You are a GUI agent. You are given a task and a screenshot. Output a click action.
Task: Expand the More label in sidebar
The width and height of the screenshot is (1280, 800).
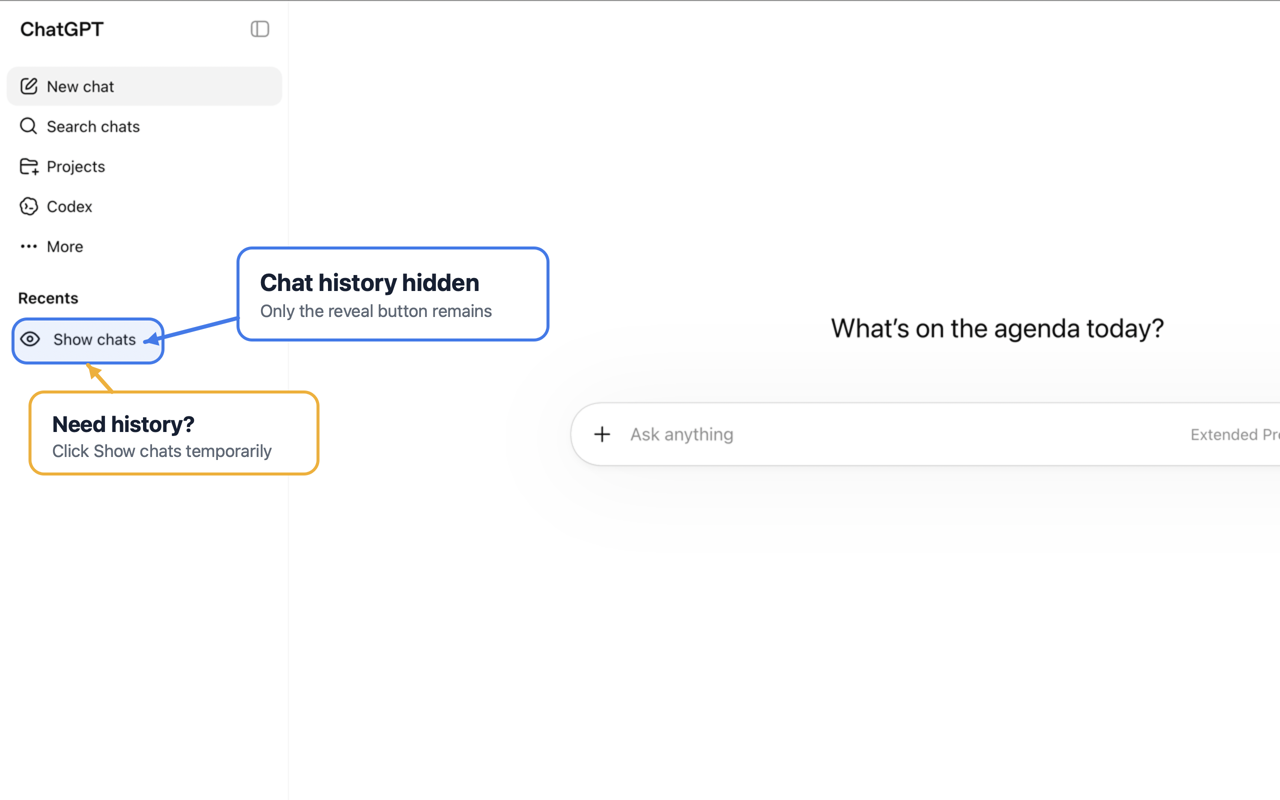[65, 246]
